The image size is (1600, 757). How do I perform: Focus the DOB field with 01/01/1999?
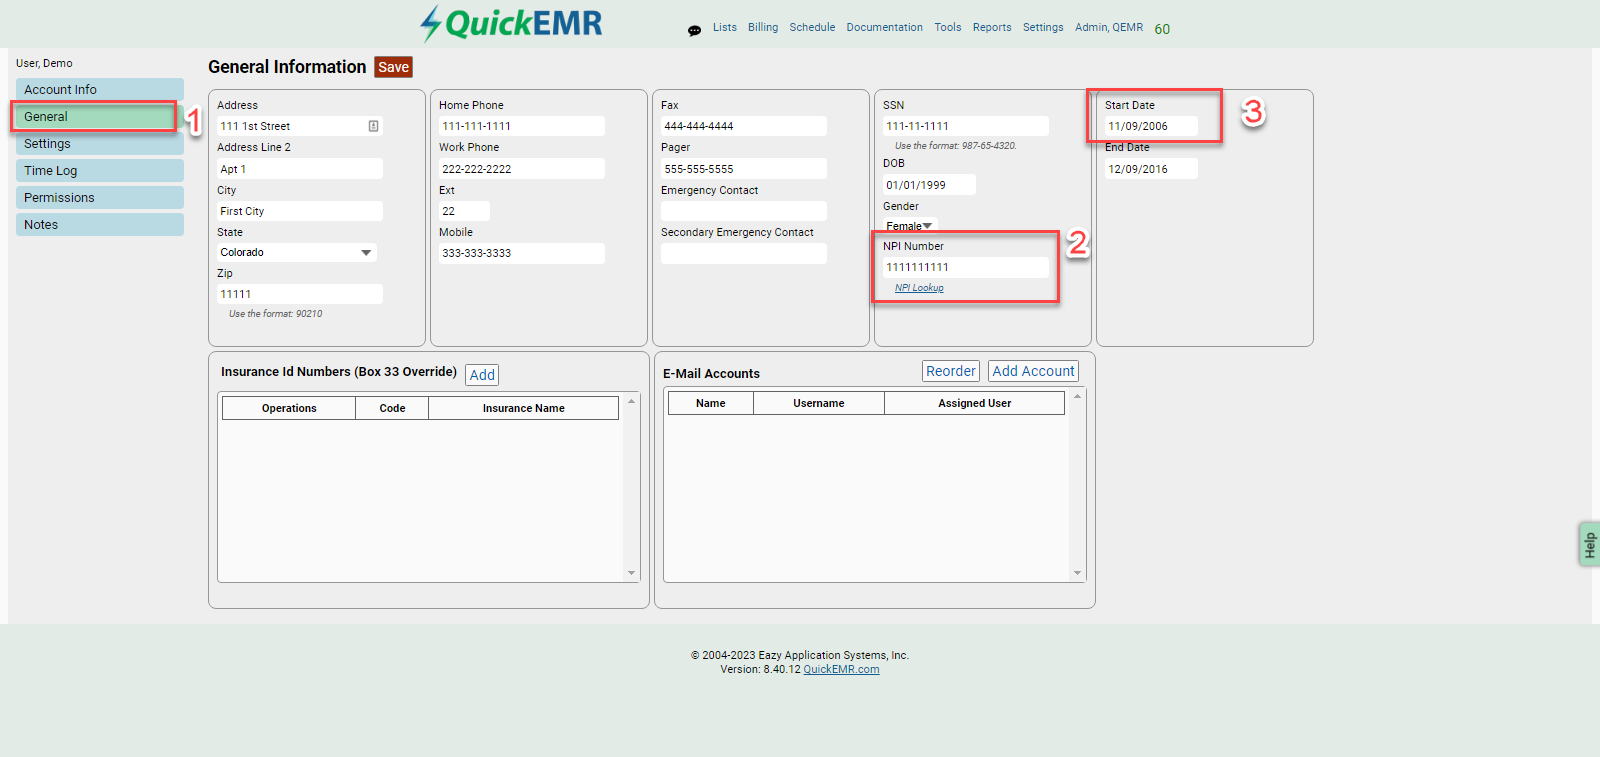click(x=929, y=185)
